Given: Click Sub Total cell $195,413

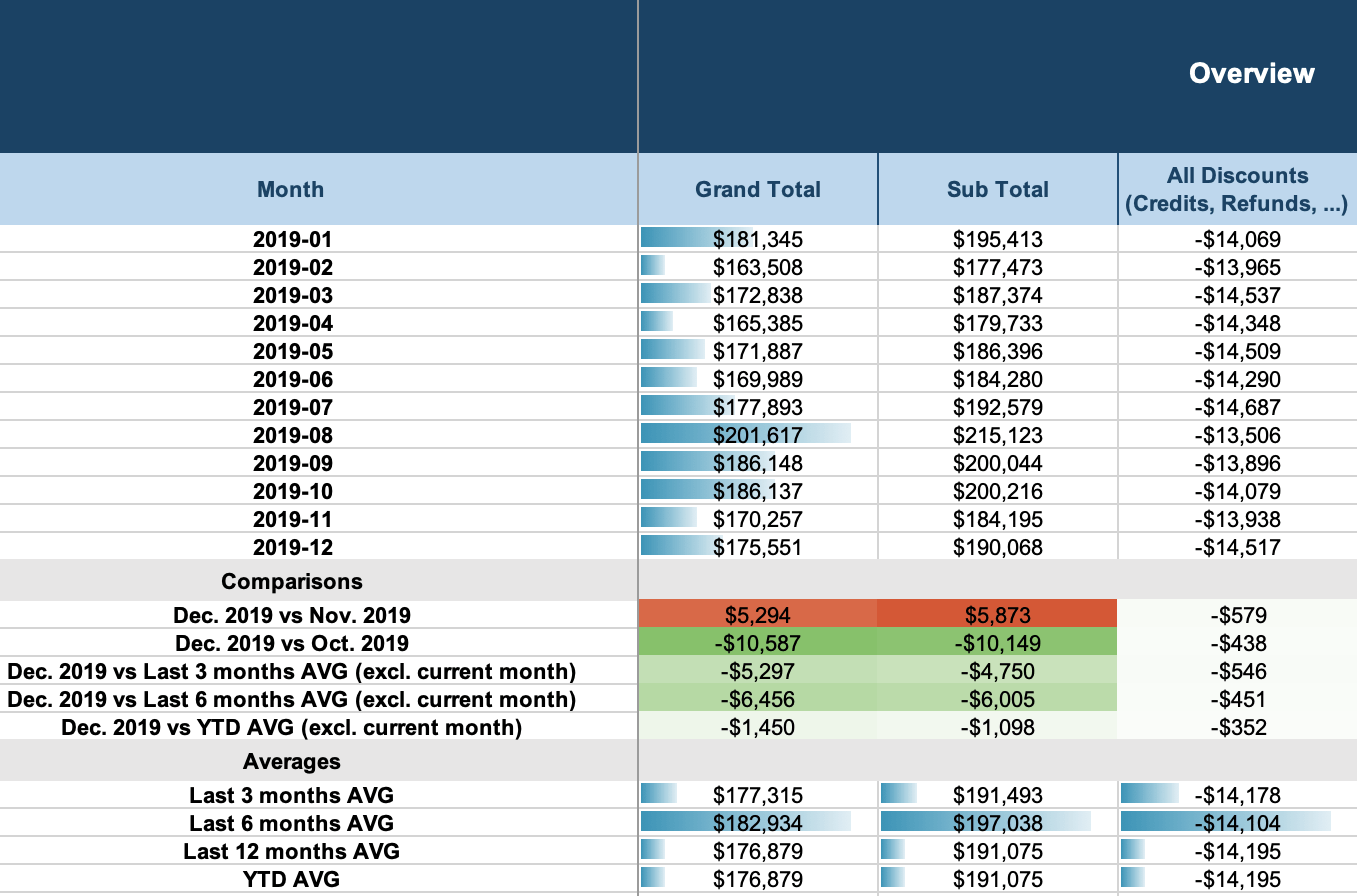Looking at the screenshot, I should click(998, 239).
